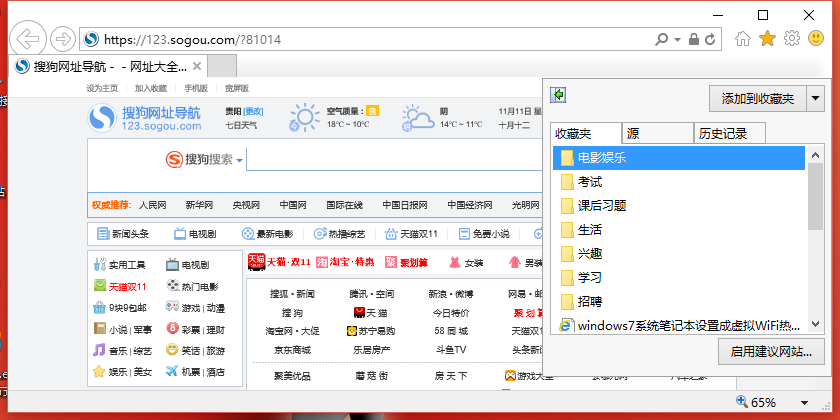The width and height of the screenshot is (840, 420).
Task: Click the browser Back arrow button
Action: (x=29, y=39)
